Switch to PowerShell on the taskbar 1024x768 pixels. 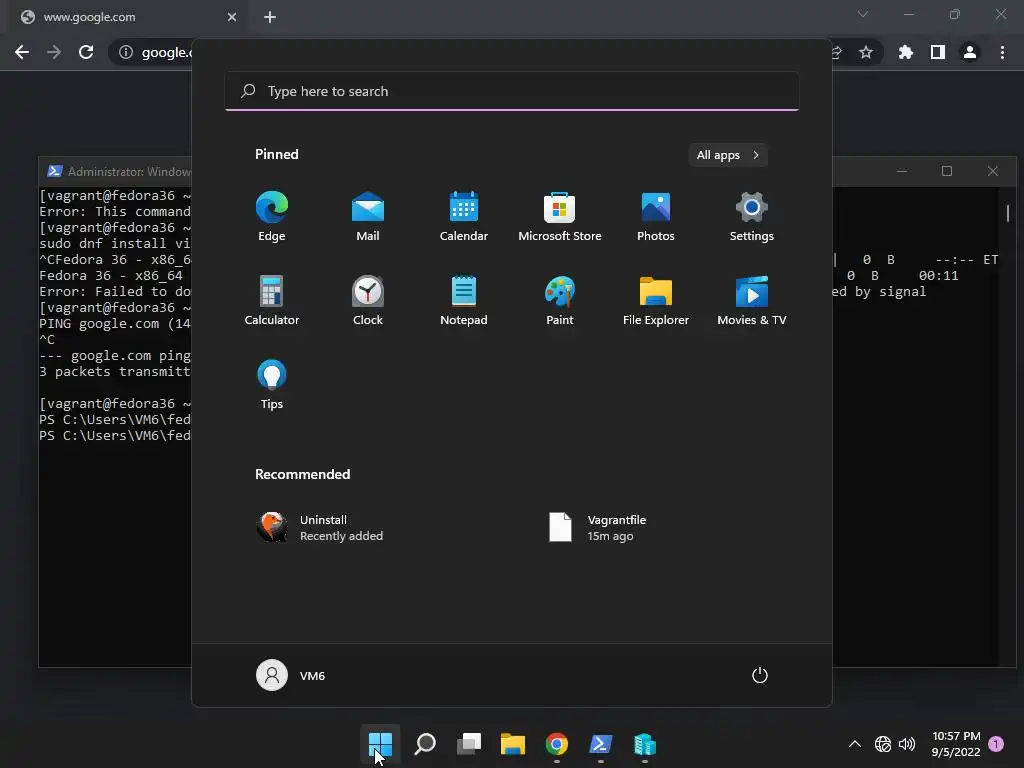[601, 744]
